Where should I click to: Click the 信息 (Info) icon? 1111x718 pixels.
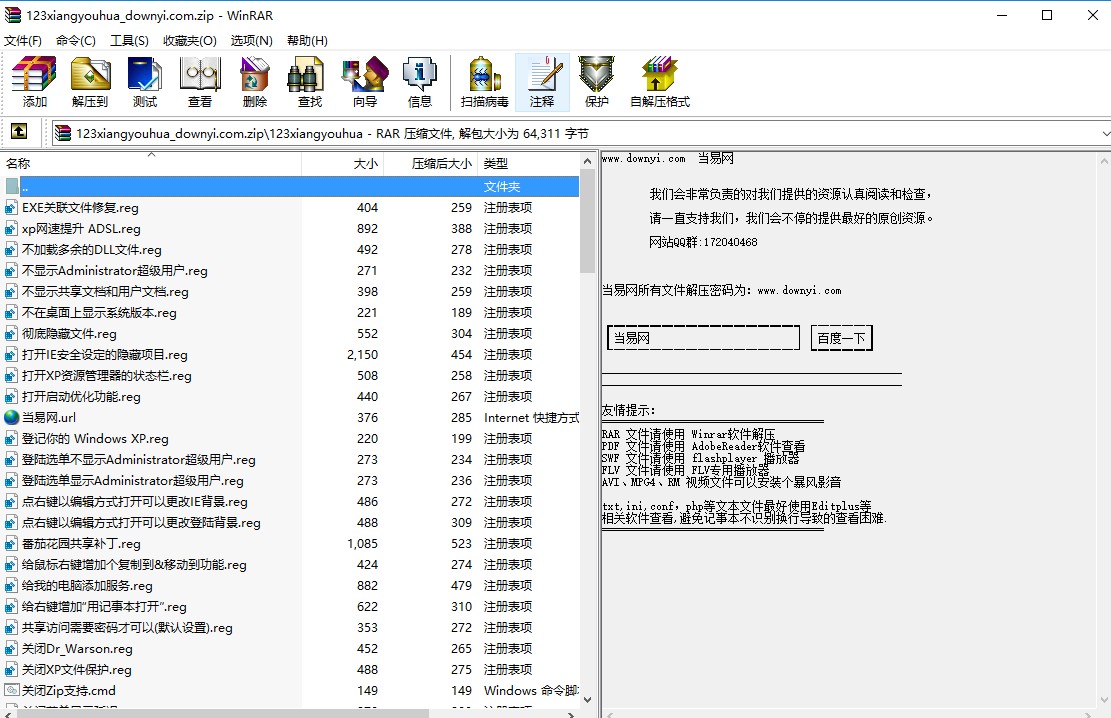coord(419,80)
